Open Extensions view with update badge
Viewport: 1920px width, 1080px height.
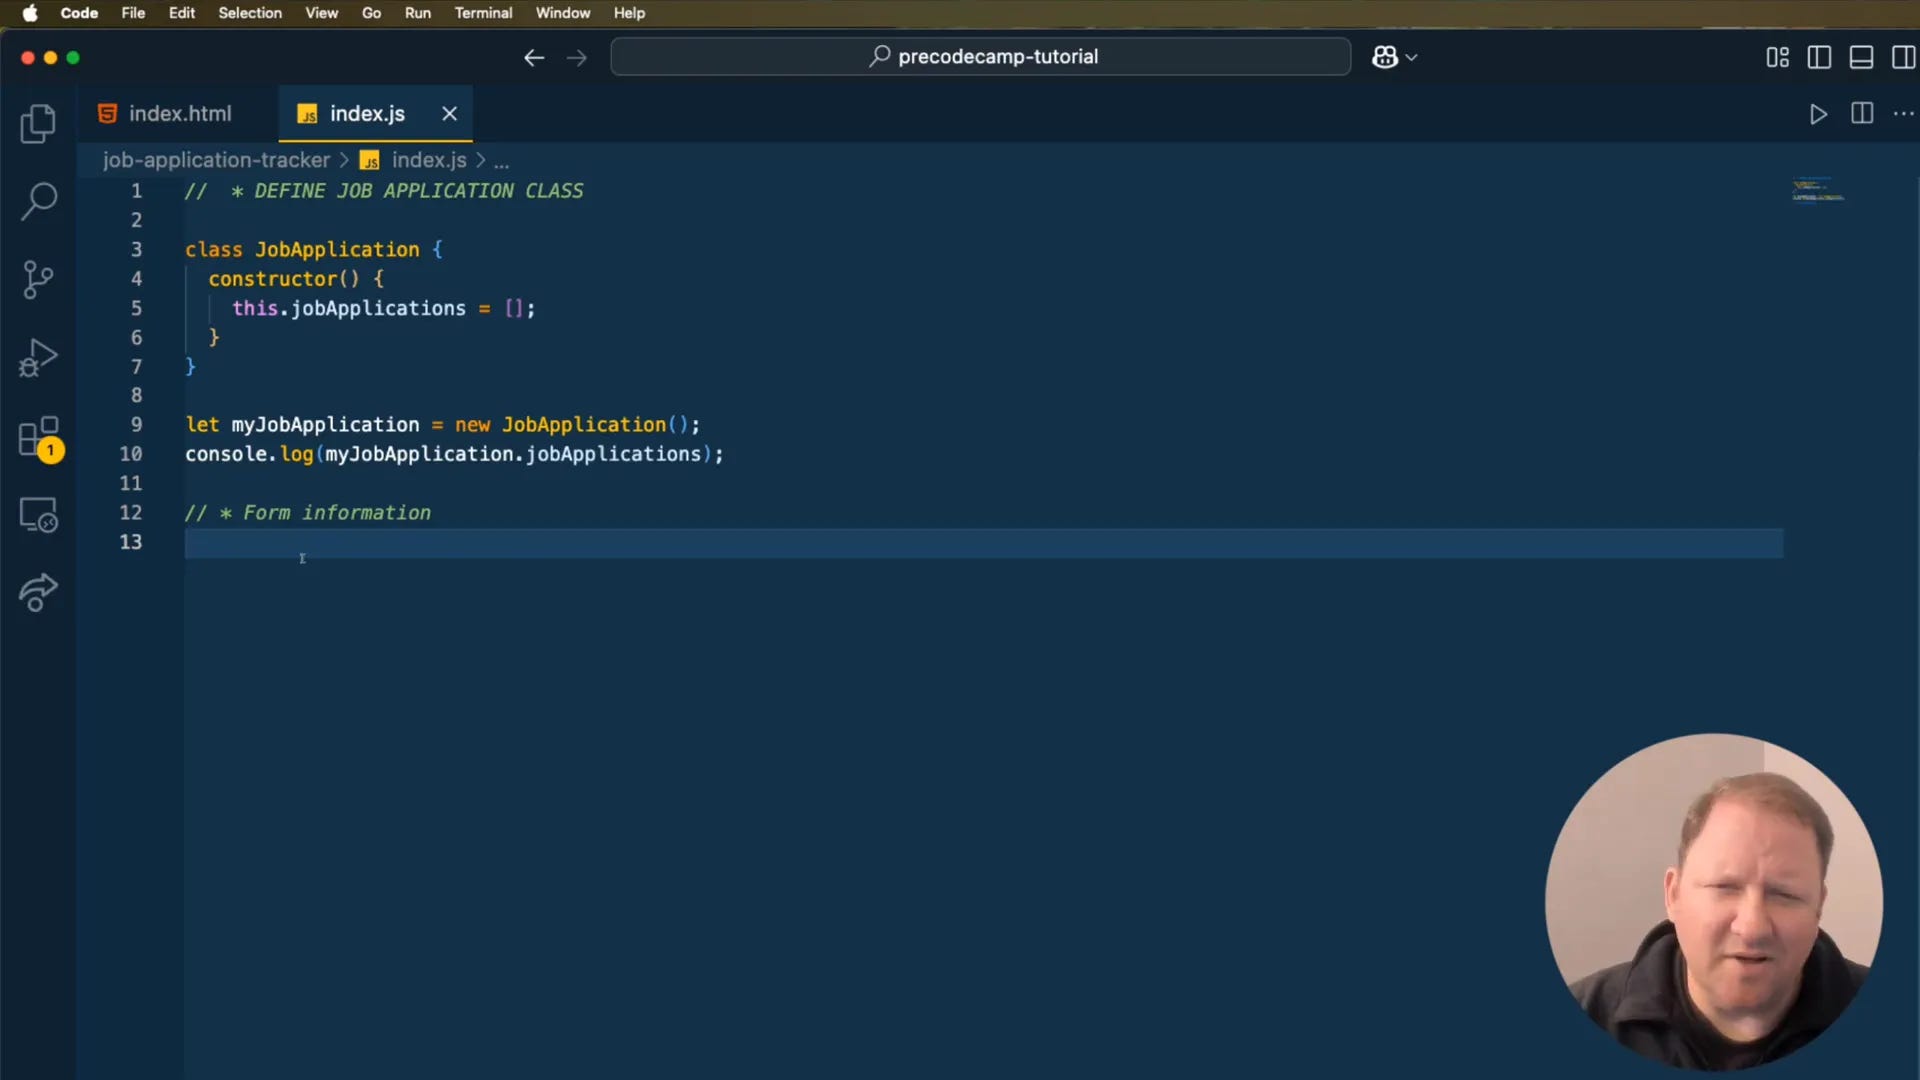[x=38, y=437]
